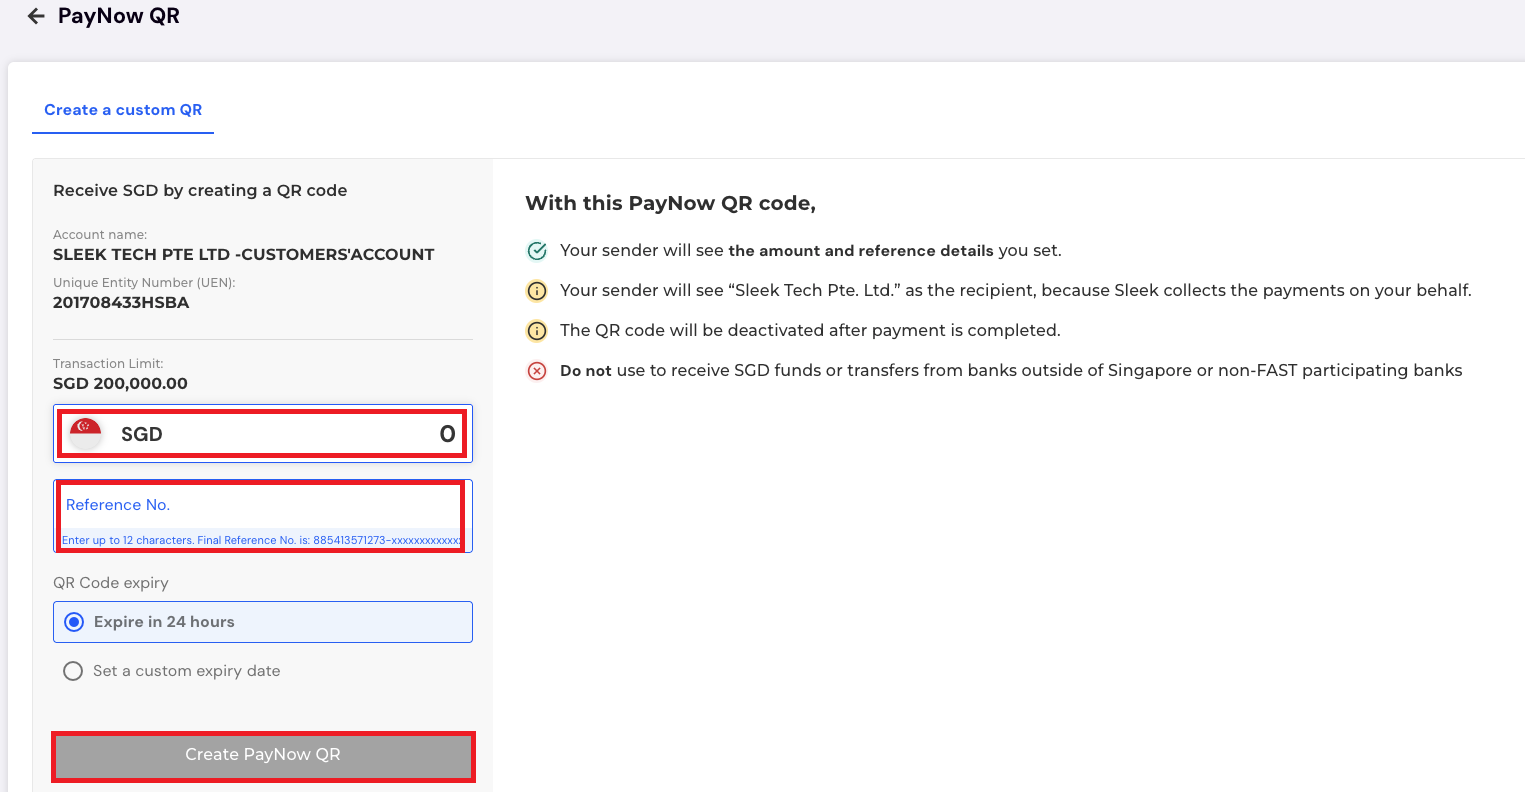Image resolution: width=1525 pixels, height=792 pixels.
Task: Open the SGD currency selector
Action: click(140, 433)
